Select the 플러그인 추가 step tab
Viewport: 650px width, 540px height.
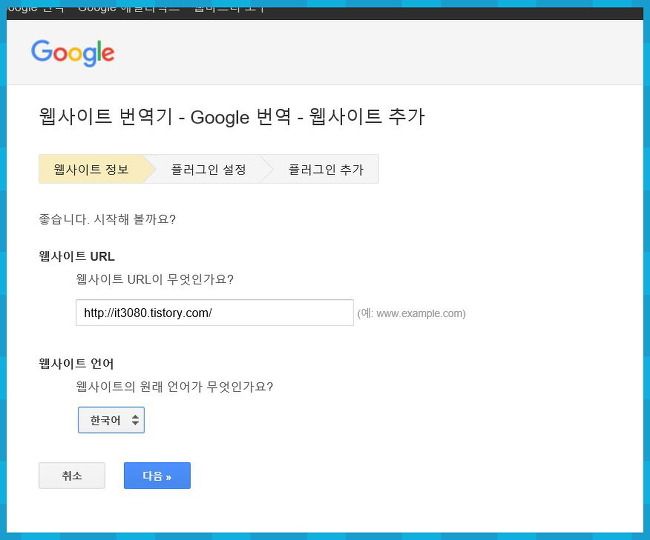326,169
